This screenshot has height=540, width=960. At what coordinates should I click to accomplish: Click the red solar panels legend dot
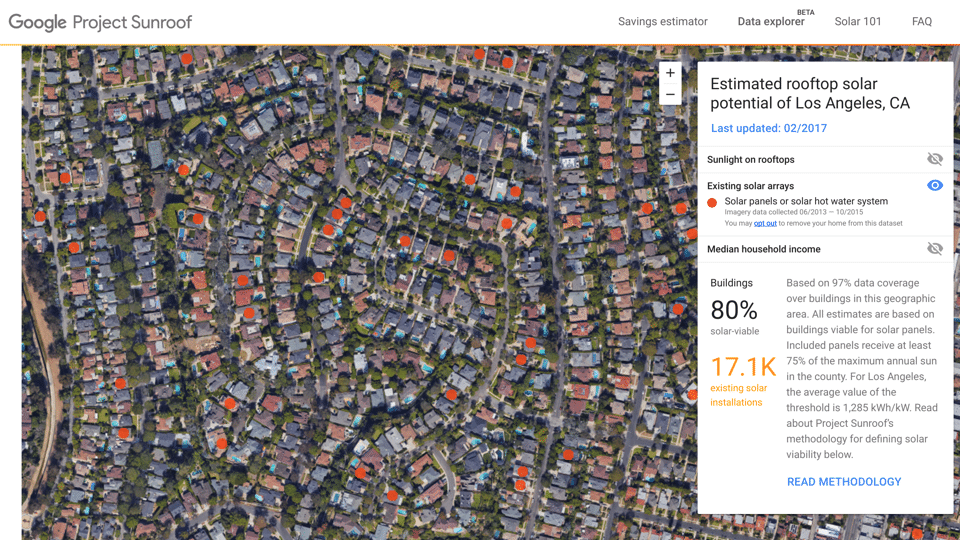click(712, 202)
